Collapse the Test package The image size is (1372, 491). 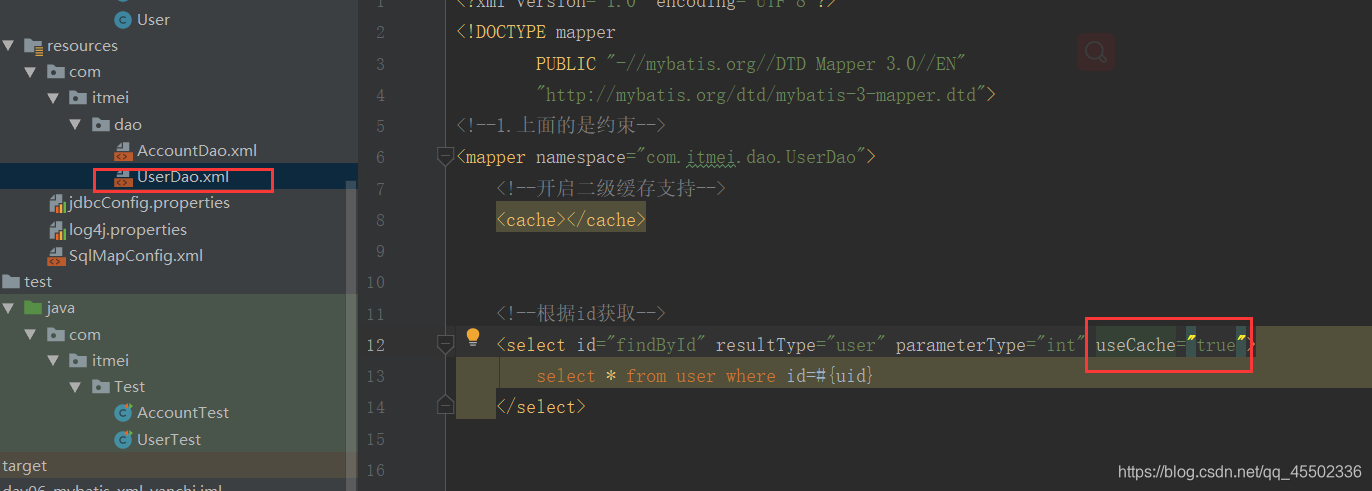click(x=75, y=386)
